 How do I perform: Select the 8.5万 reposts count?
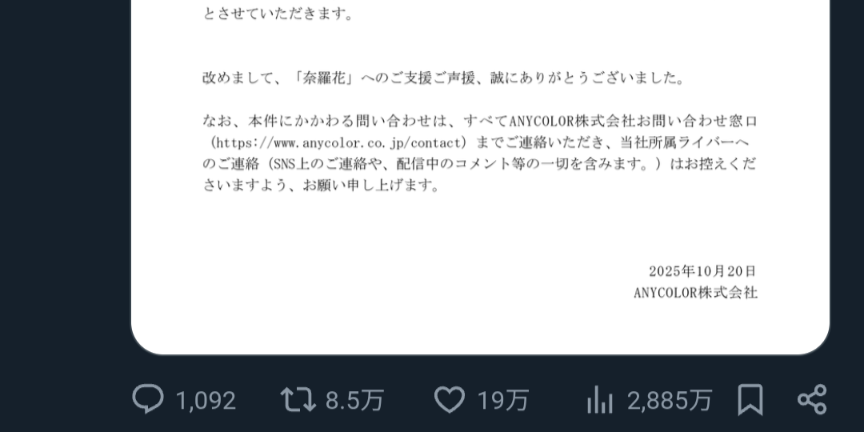click(x=354, y=401)
